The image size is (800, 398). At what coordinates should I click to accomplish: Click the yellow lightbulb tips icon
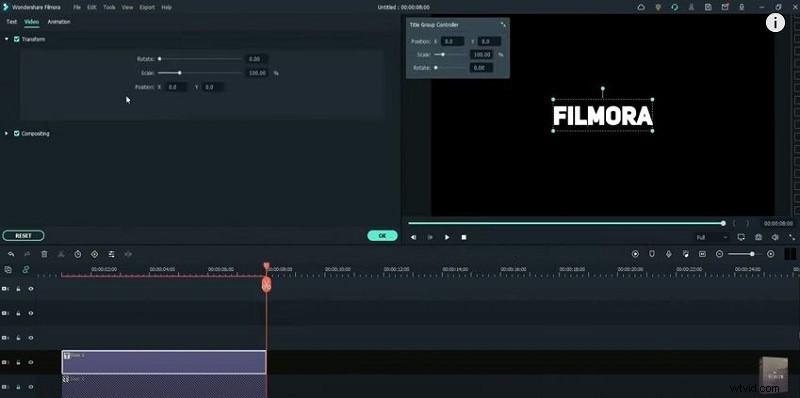tap(658, 7)
